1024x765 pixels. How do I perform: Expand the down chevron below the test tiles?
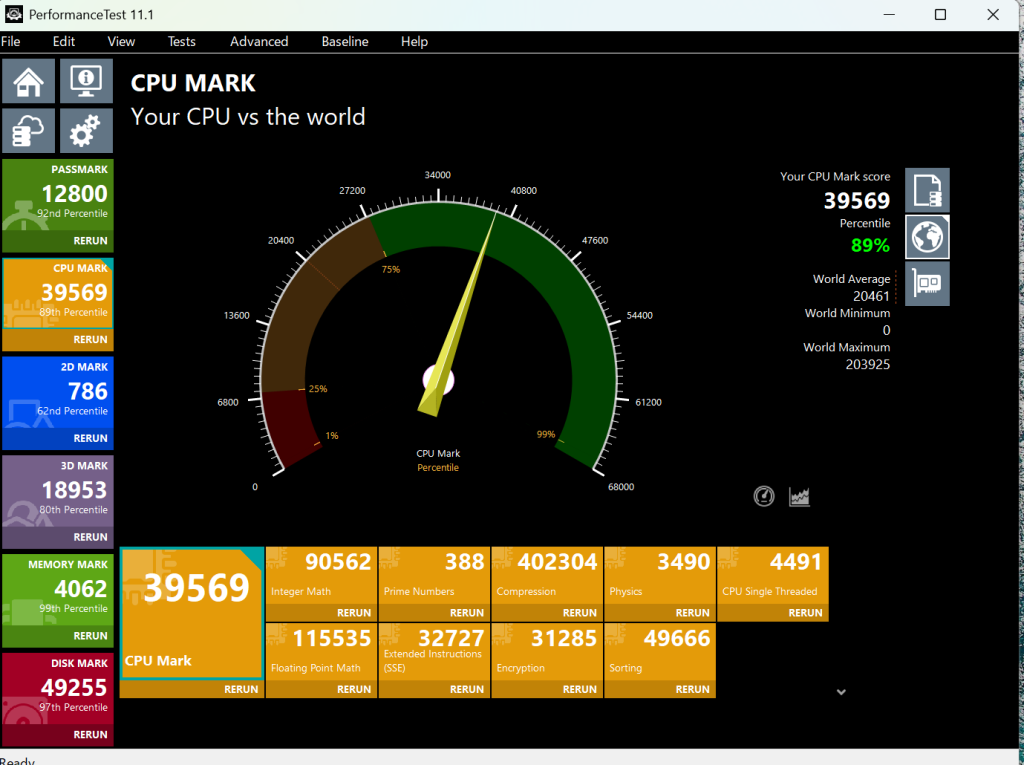click(841, 691)
